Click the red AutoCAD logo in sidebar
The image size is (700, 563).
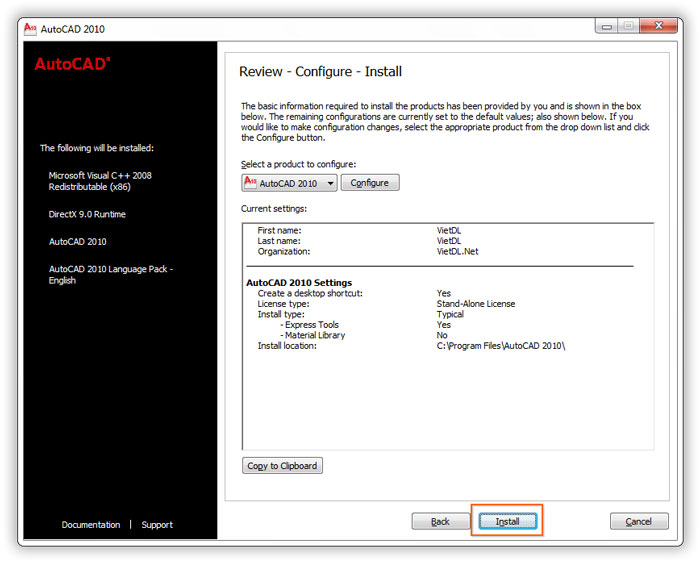click(72, 64)
